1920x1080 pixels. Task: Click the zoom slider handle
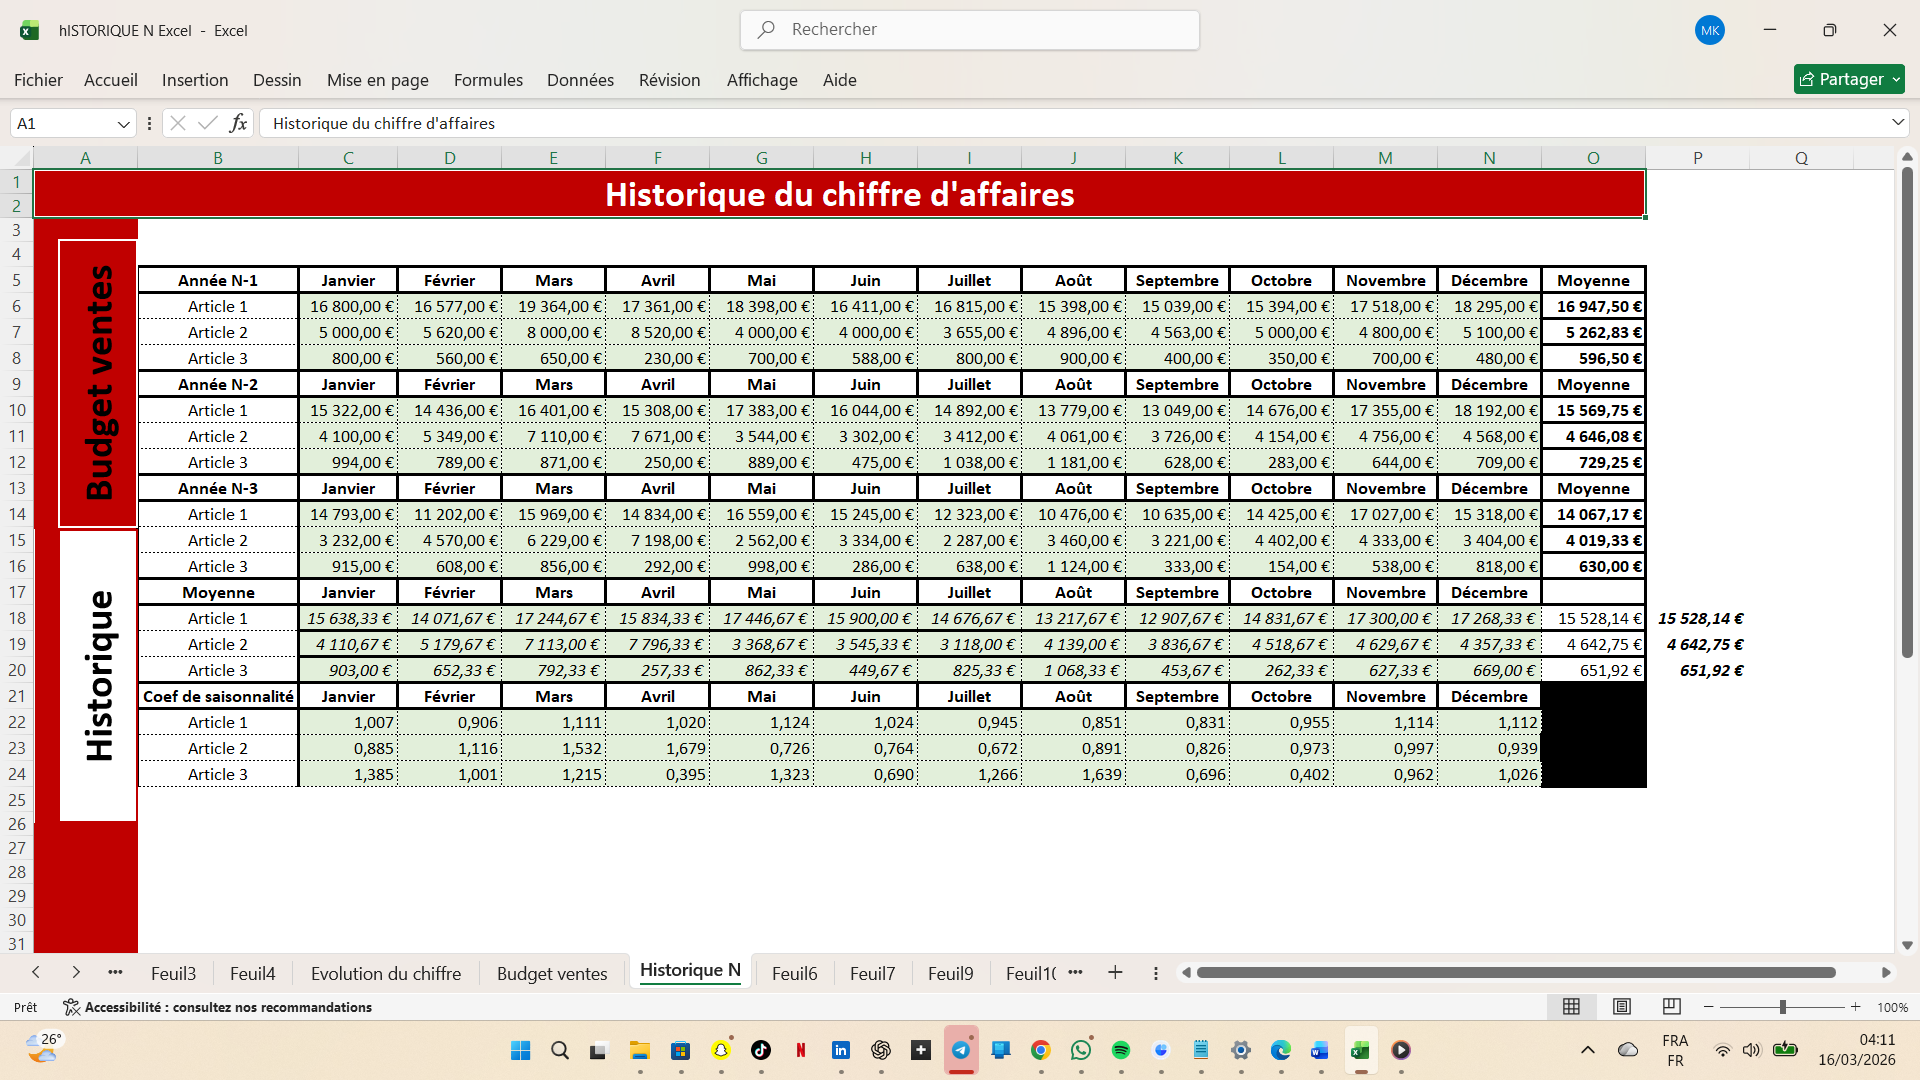pos(1783,1007)
